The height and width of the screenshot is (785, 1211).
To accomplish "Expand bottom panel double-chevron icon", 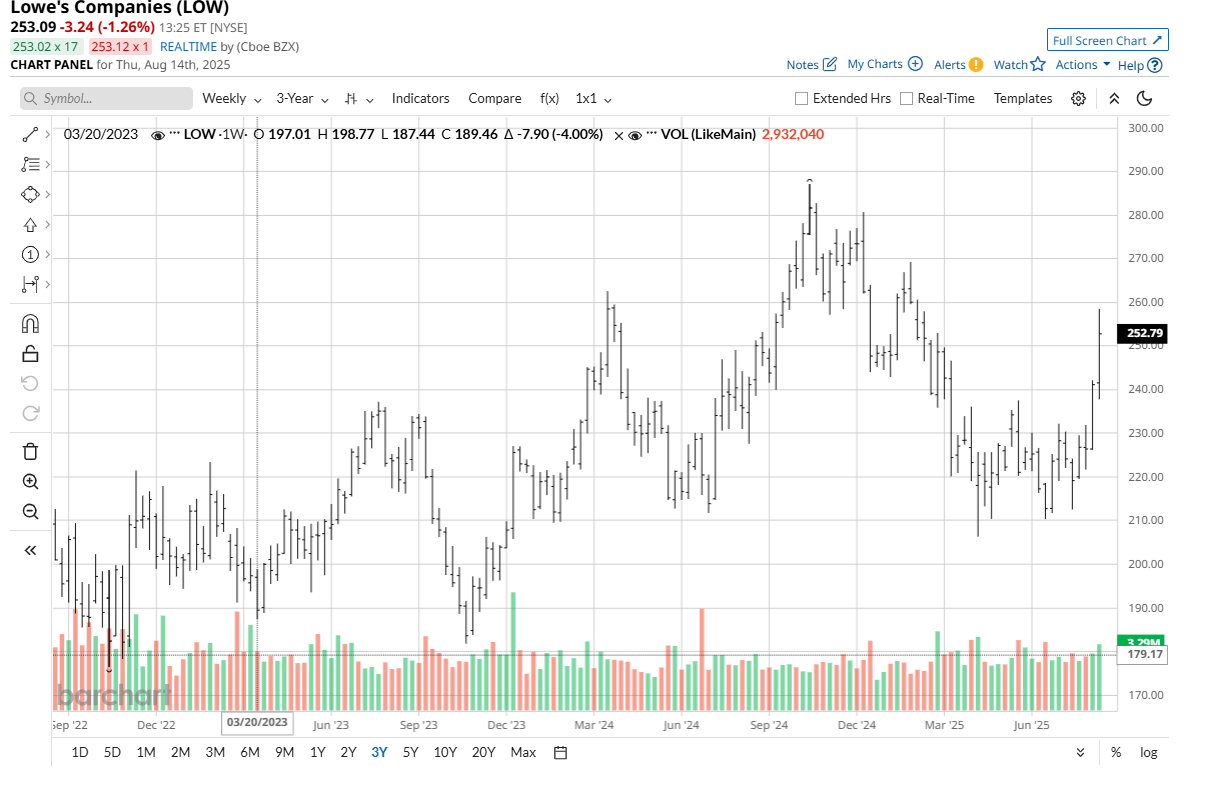I will tap(1080, 752).
